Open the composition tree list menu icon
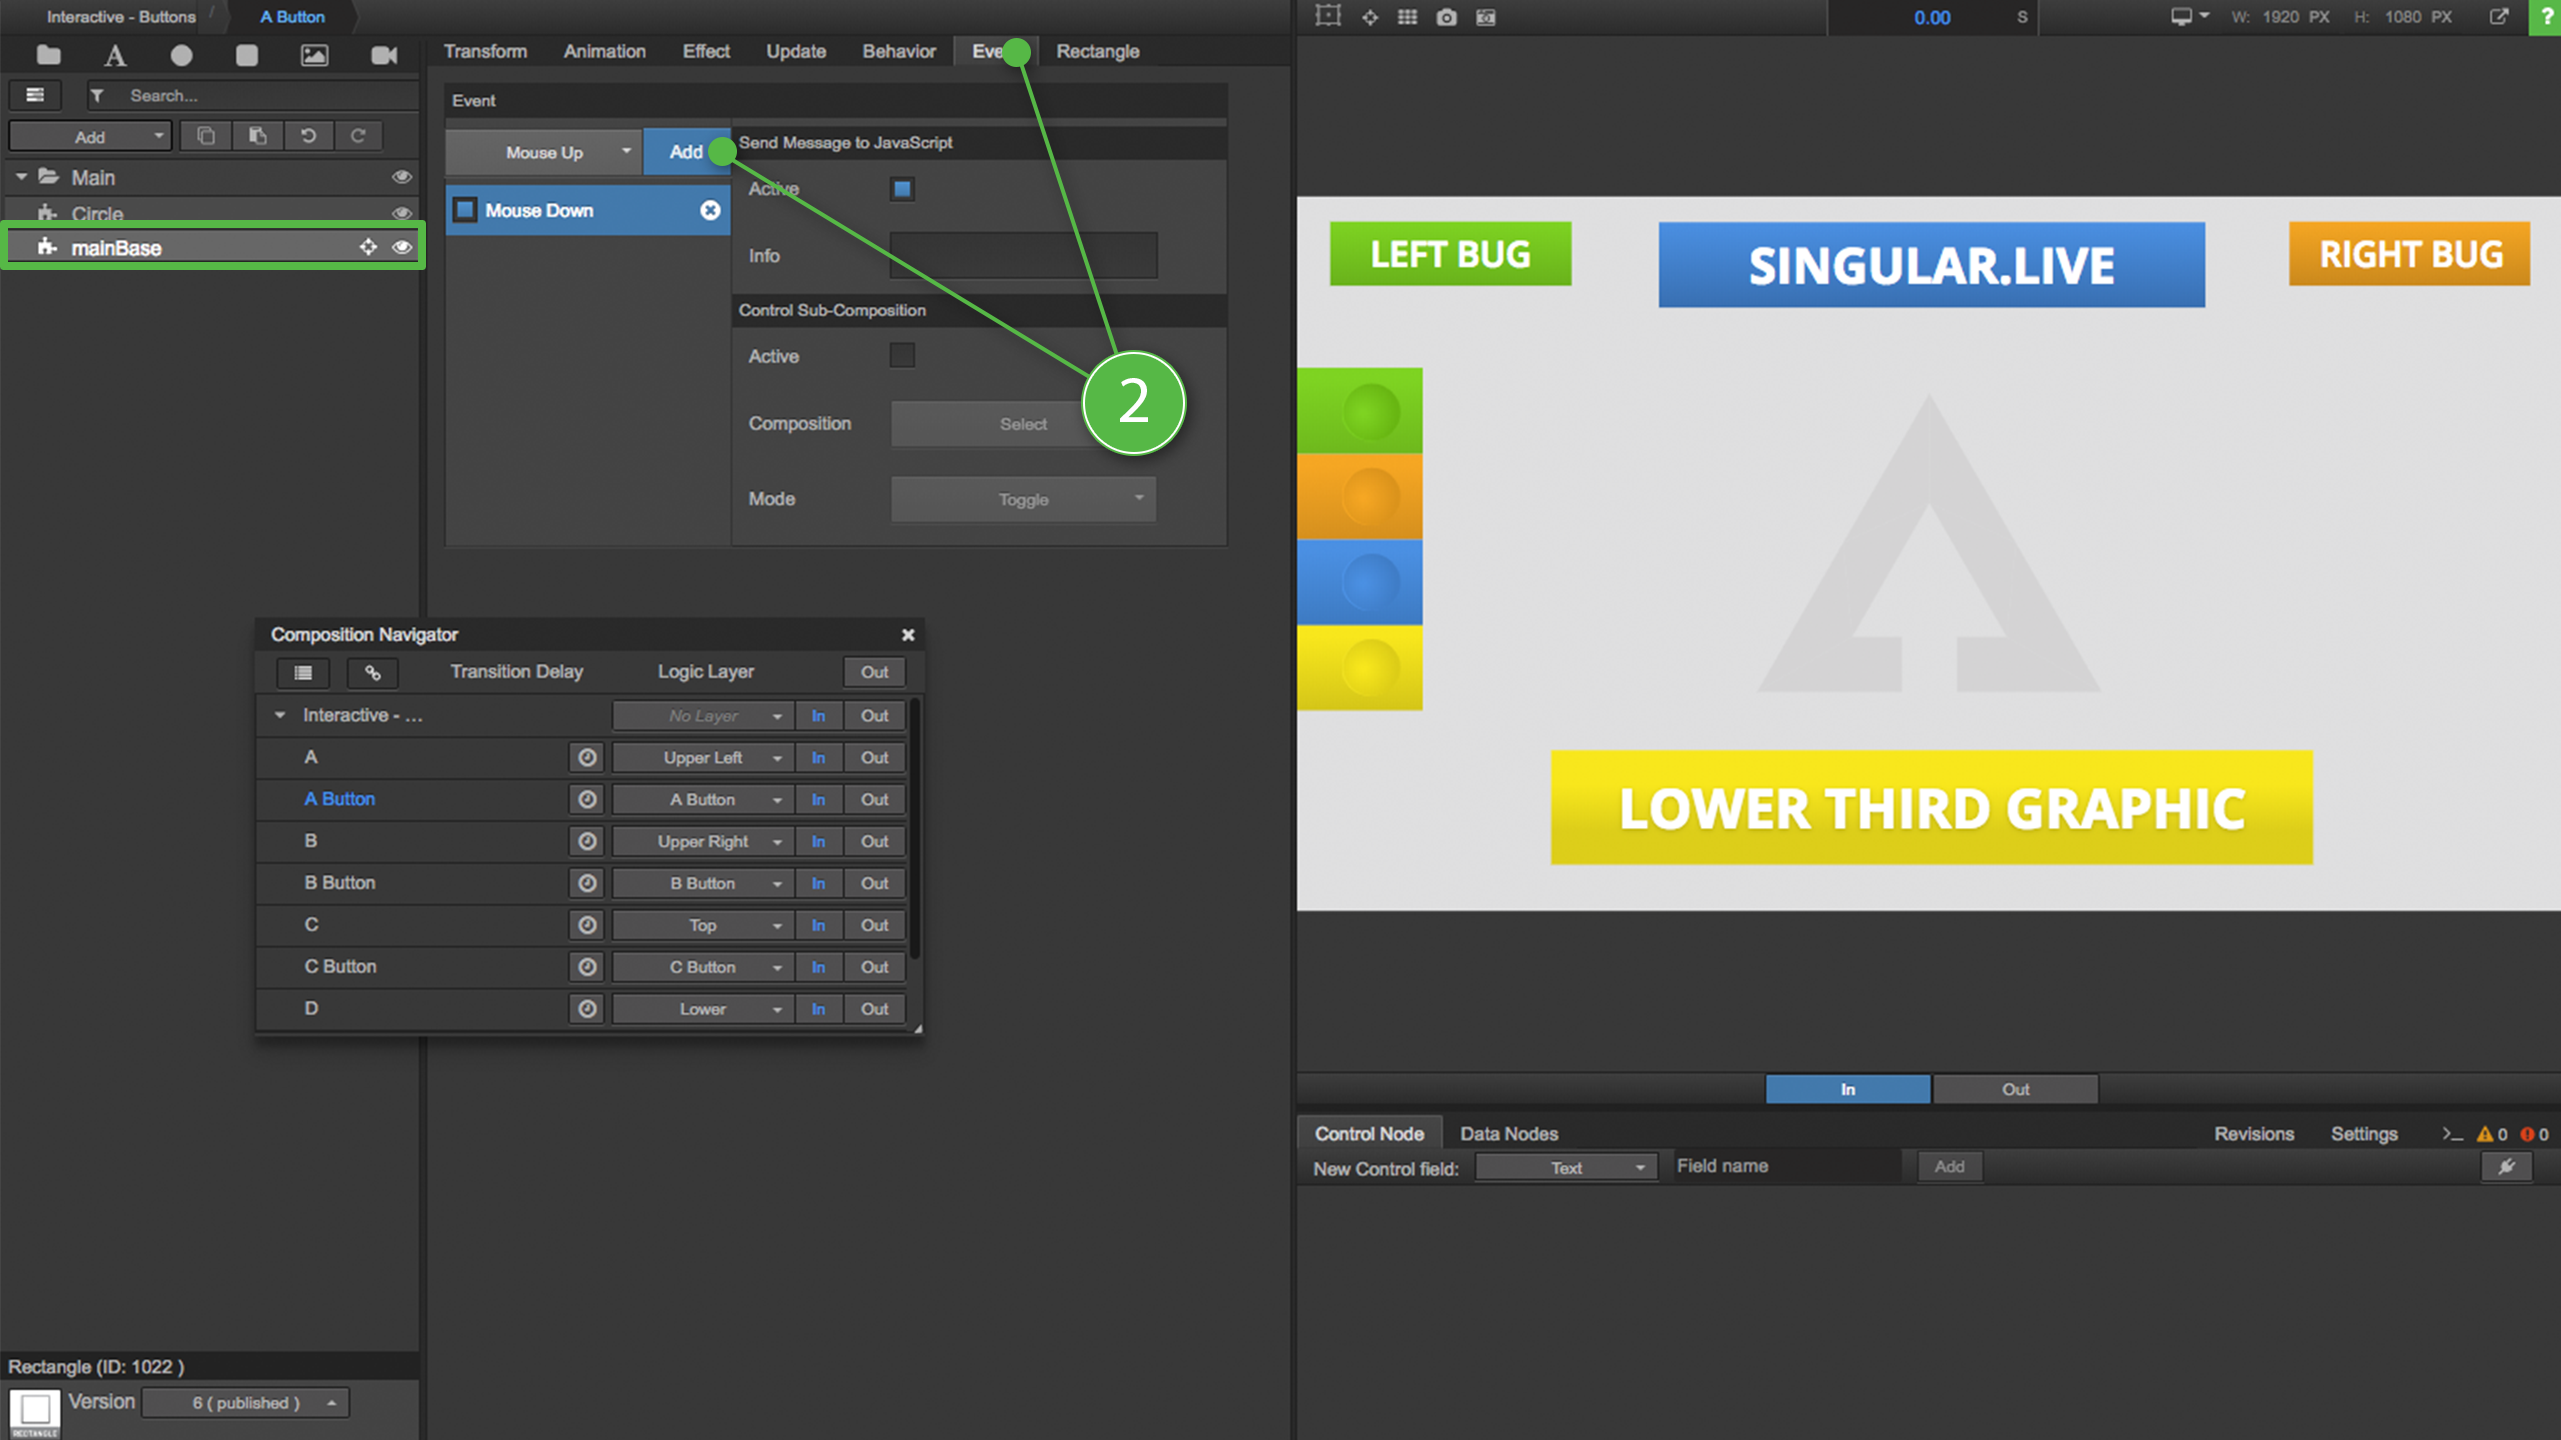Image resolution: width=2561 pixels, height=1440 pixels. [x=35, y=95]
